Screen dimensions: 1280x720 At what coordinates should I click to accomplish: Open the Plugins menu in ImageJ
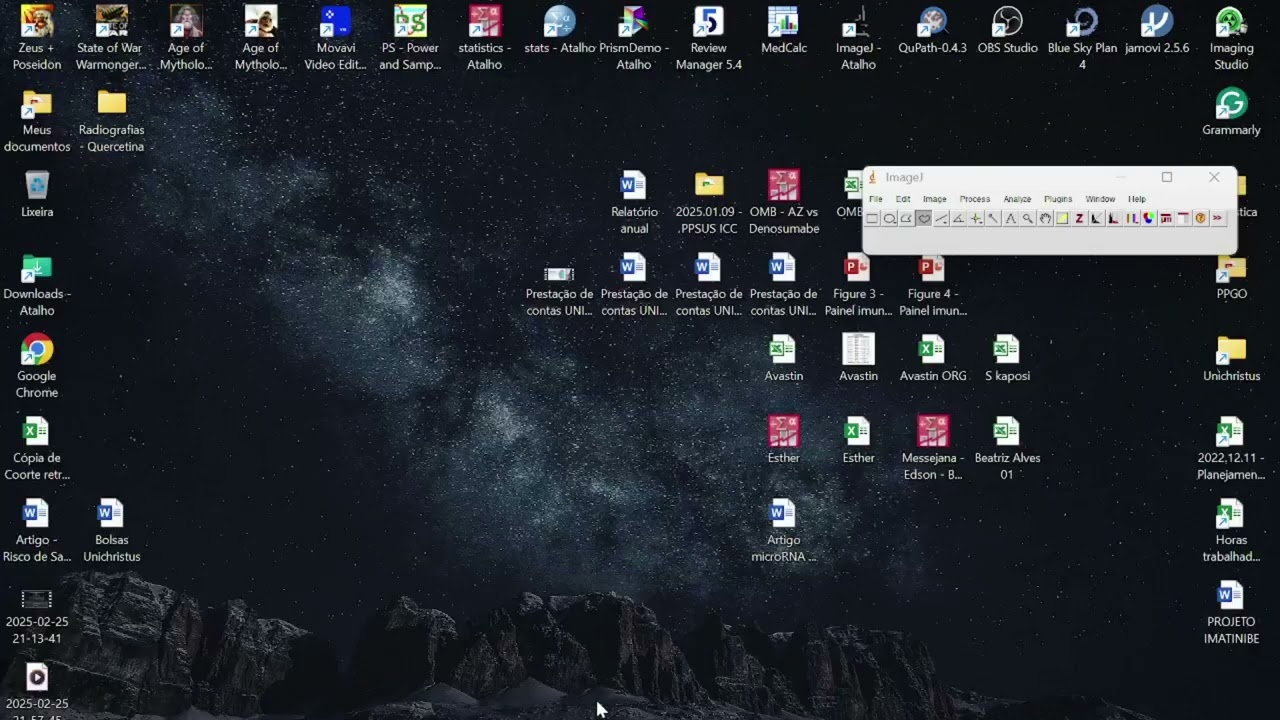tap(1058, 199)
